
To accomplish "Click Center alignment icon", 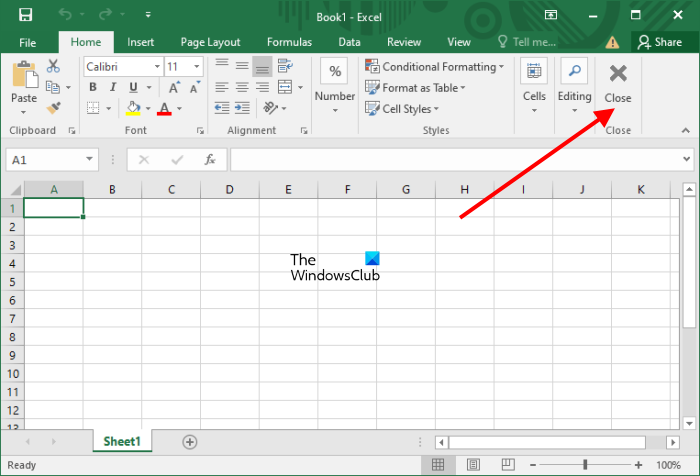I will 242,87.
